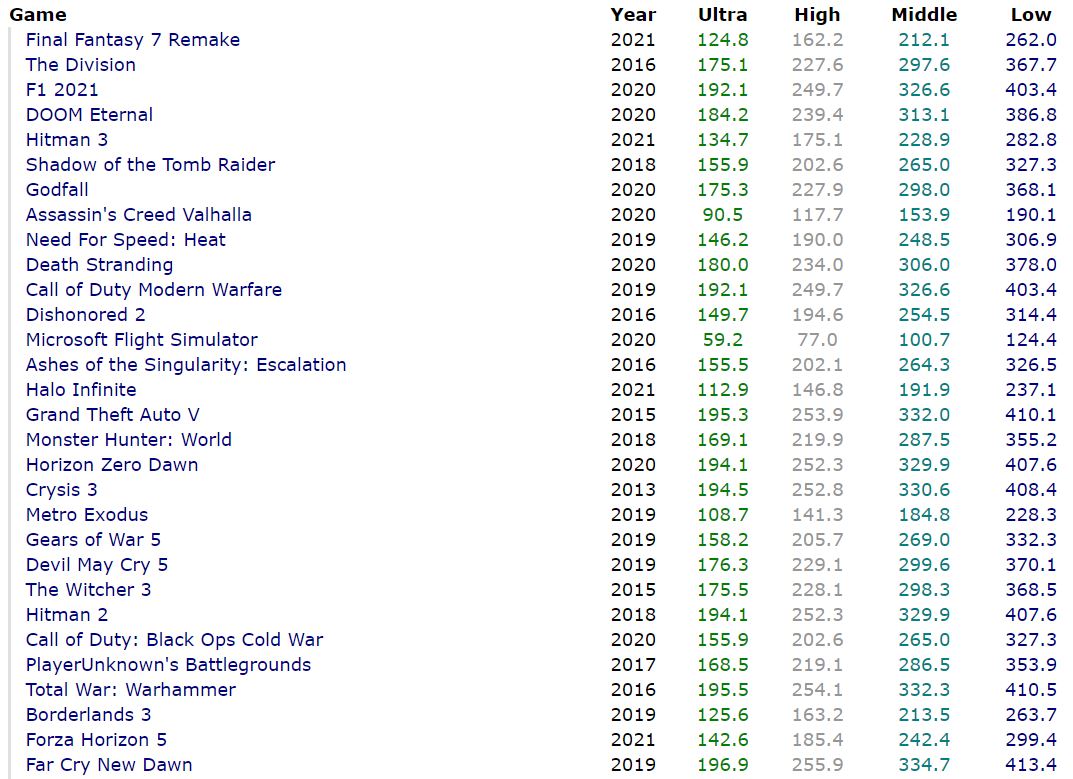Click the Game column header
Screen dimensions: 1073x779
pos(38,14)
